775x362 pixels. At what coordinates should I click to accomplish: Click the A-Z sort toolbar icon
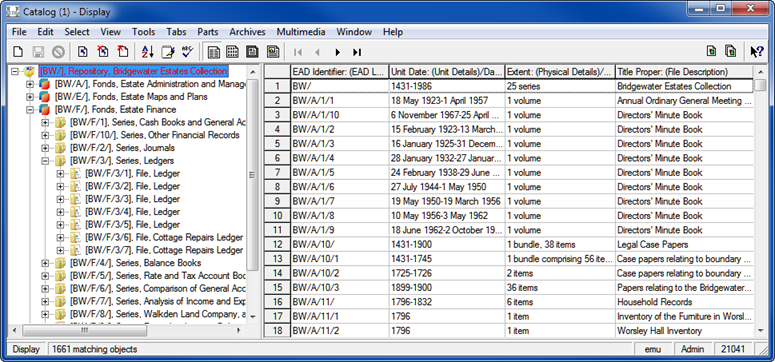(x=147, y=51)
